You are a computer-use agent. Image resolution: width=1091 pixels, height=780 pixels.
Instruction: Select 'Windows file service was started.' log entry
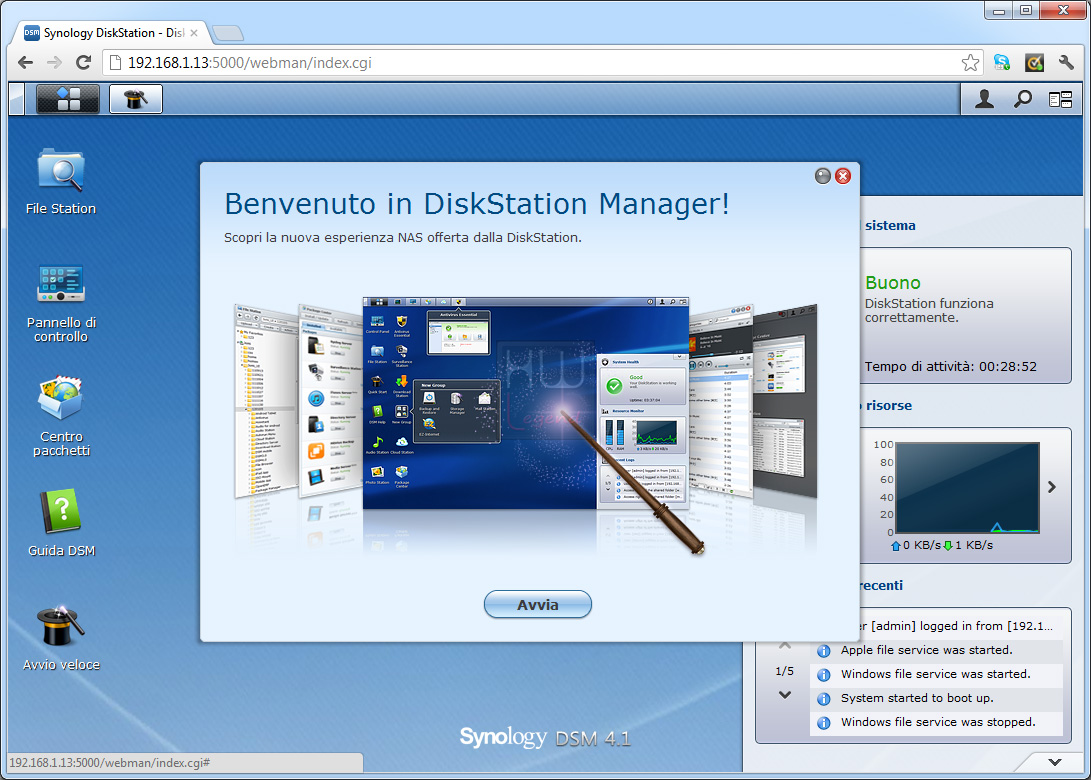click(936, 674)
